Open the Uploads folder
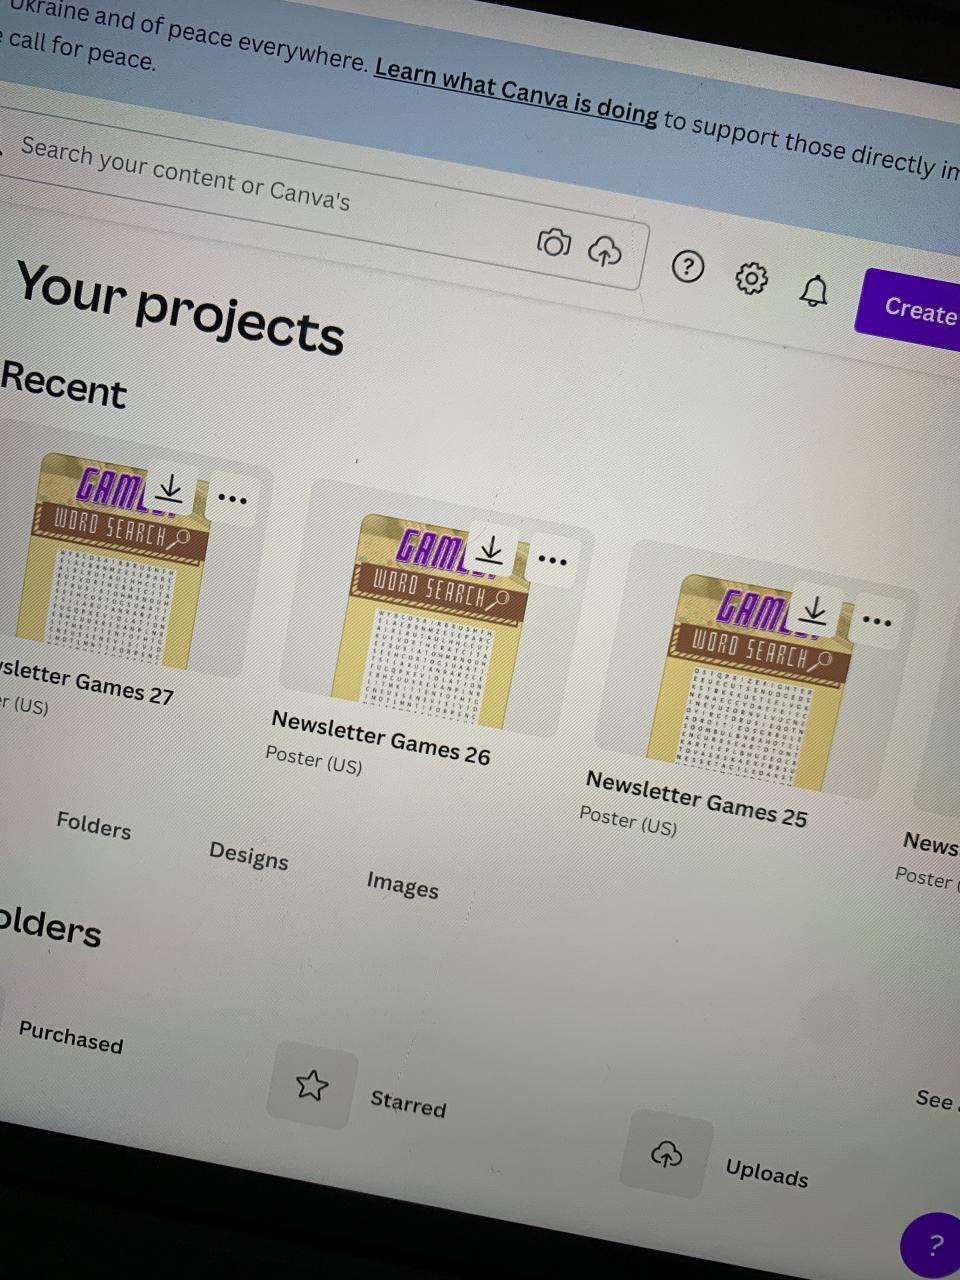The height and width of the screenshot is (1280, 960). pyautogui.click(x=716, y=1161)
